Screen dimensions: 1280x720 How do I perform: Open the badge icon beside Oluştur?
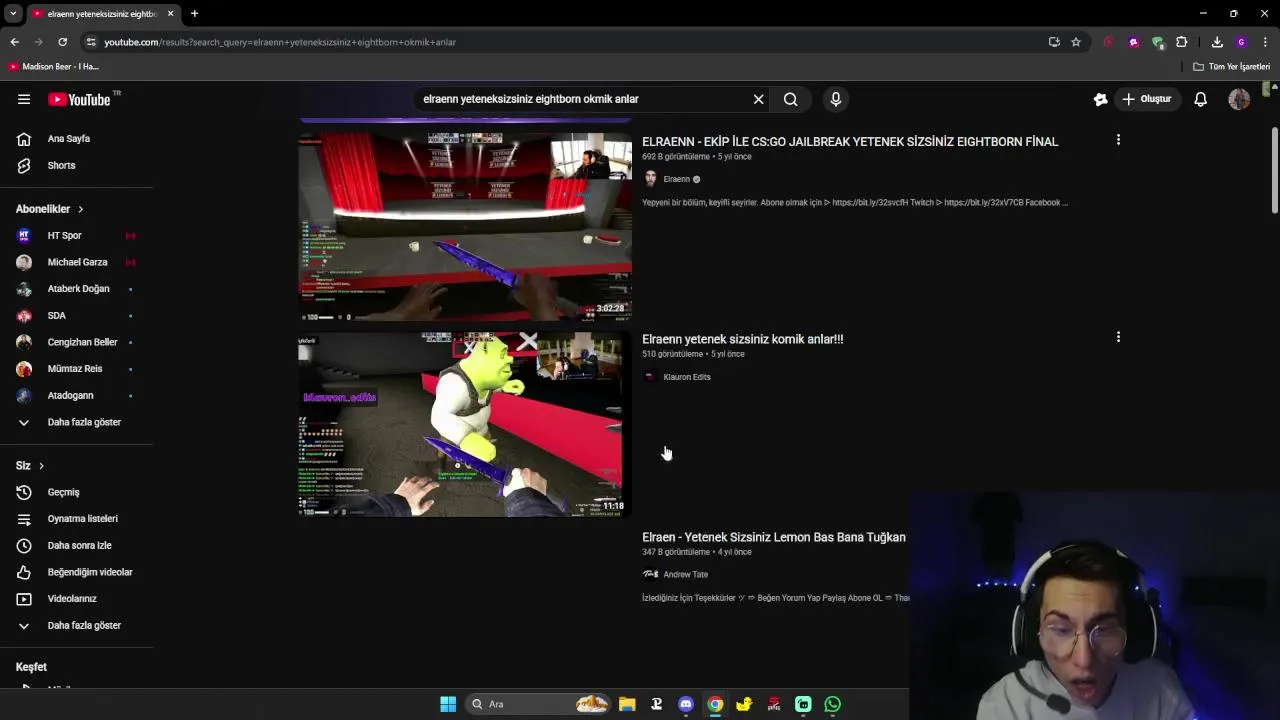tap(1101, 99)
